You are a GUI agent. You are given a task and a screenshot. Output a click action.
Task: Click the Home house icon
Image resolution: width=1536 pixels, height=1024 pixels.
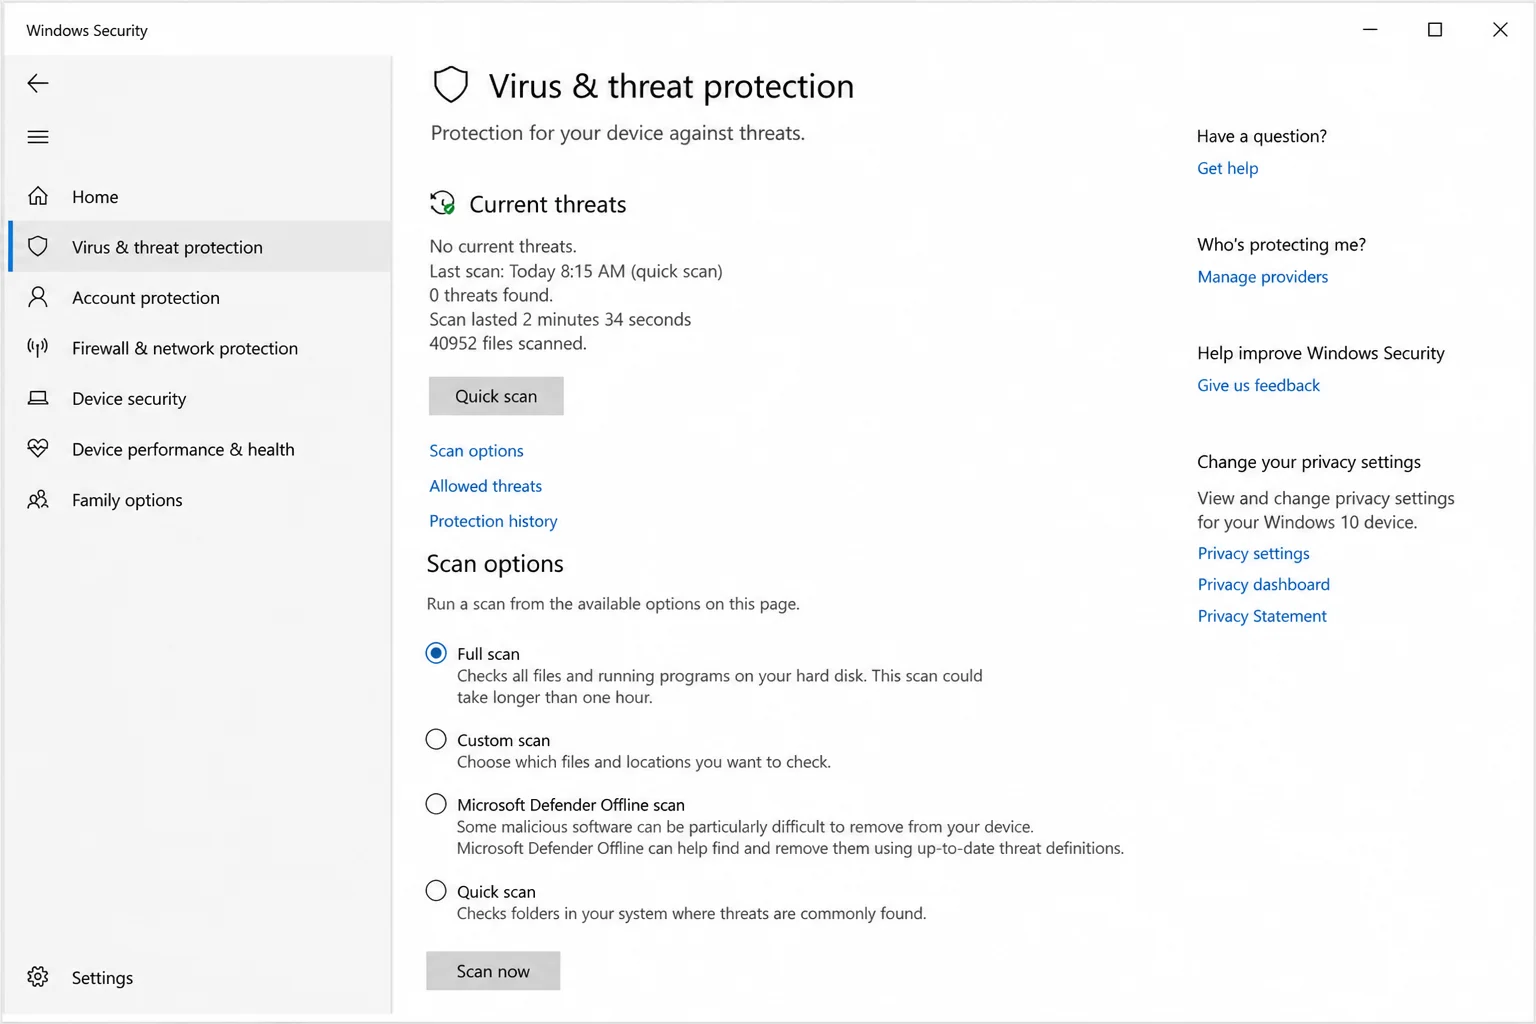[38, 196]
